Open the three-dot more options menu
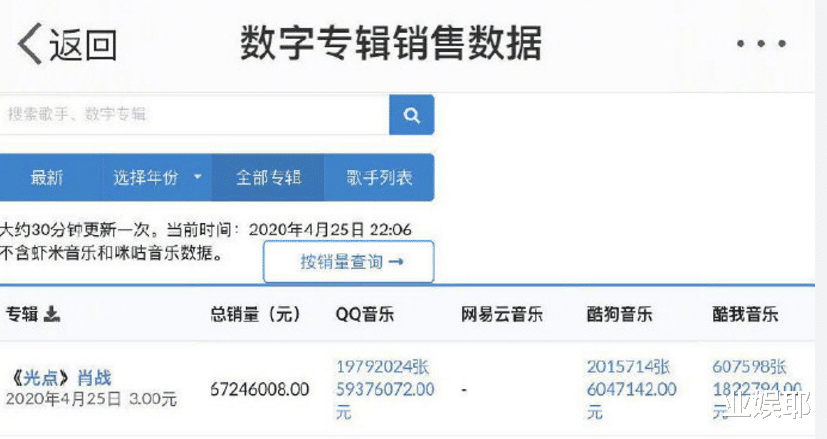 (x=761, y=44)
